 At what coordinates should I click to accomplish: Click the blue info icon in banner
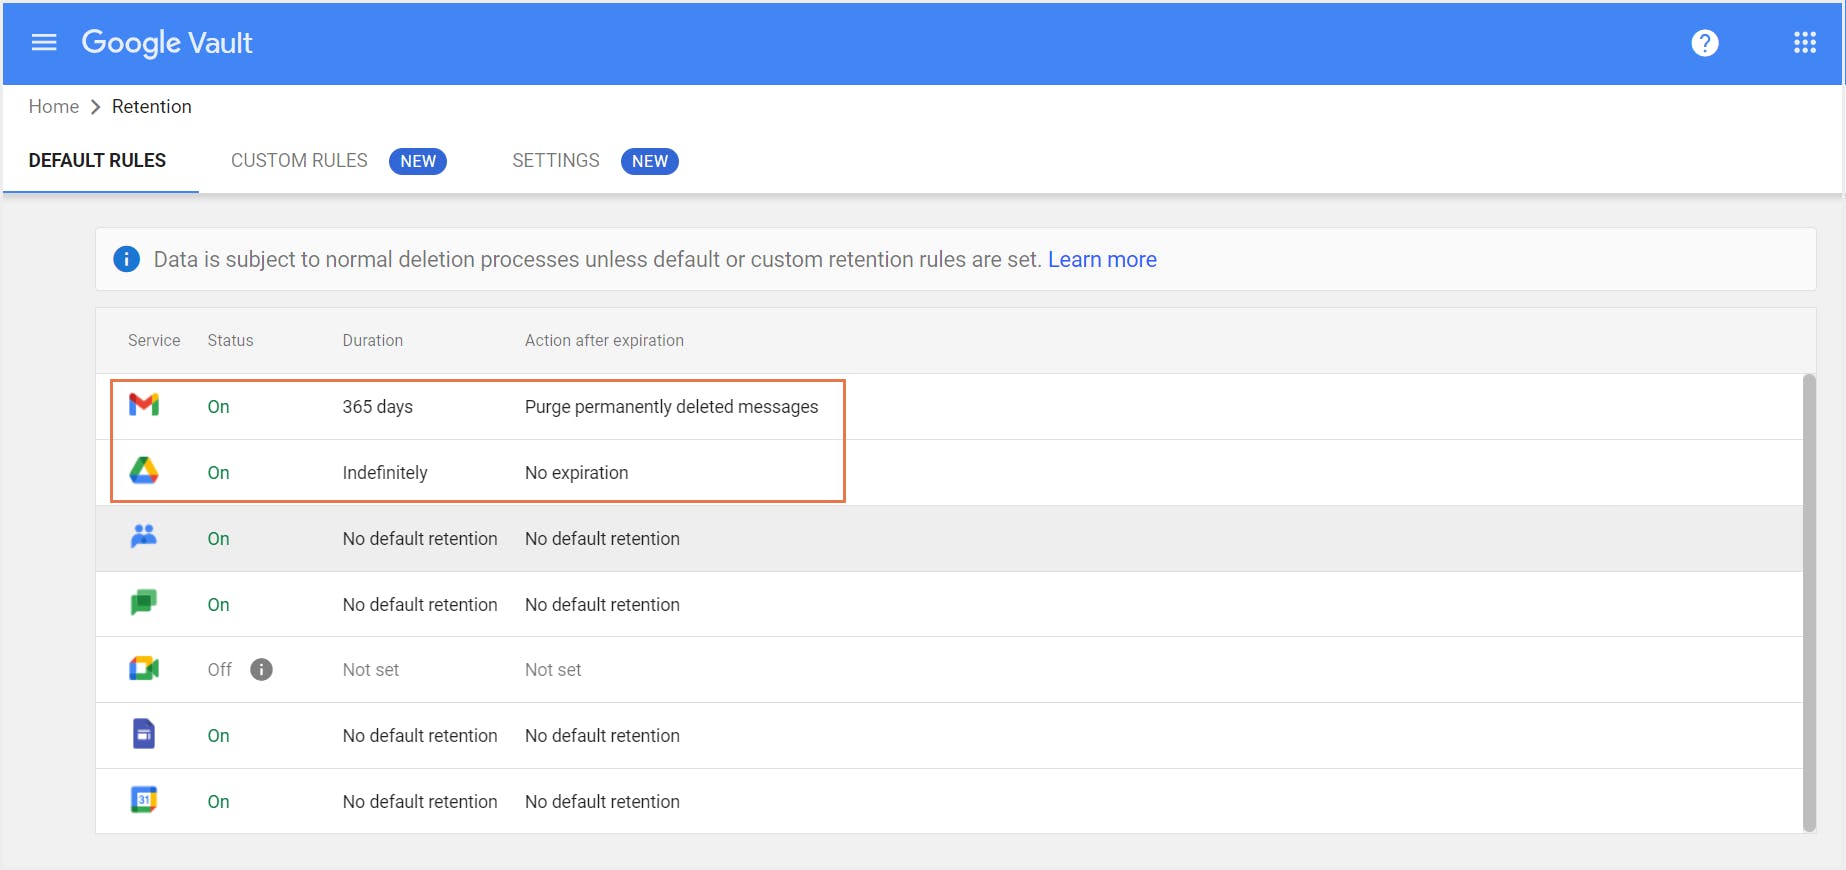127,259
